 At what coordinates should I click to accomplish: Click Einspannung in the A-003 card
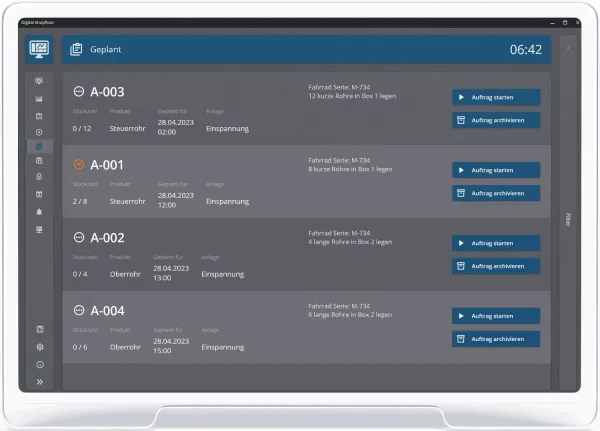coord(227,129)
